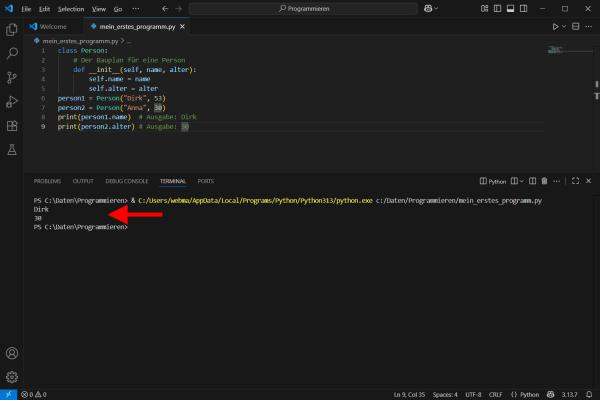Close the terminal panel
Image resolution: width=600 pixels, height=400 pixels.
(589, 181)
